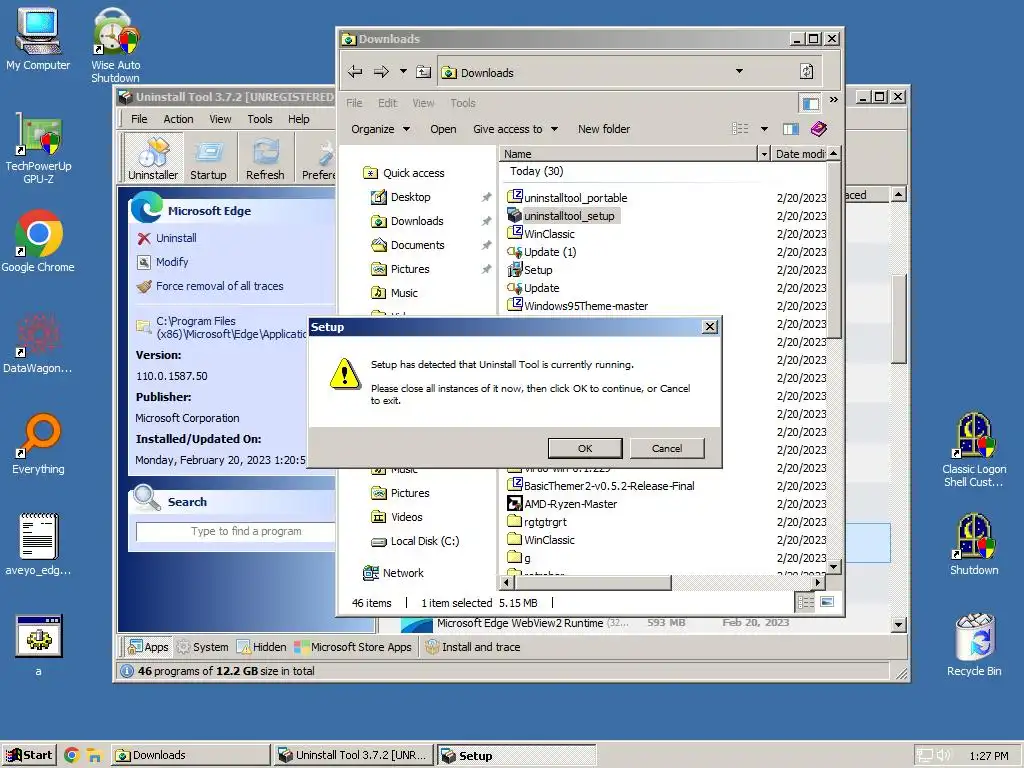Click the Chrome quick launch icon on taskbar
This screenshot has width=1024, height=768.
[72, 756]
